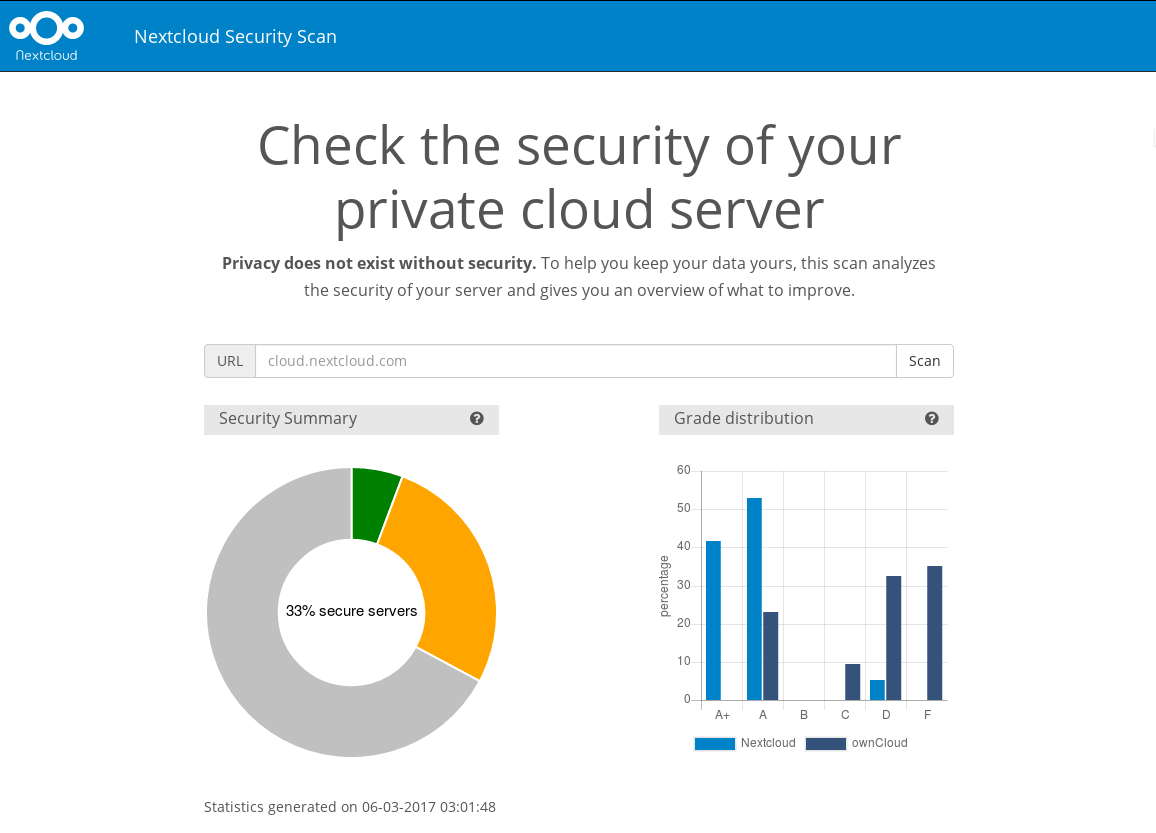The height and width of the screenshot is (833, 1156).
Task: Open the Grade distribution help icon
Action: 932,419
